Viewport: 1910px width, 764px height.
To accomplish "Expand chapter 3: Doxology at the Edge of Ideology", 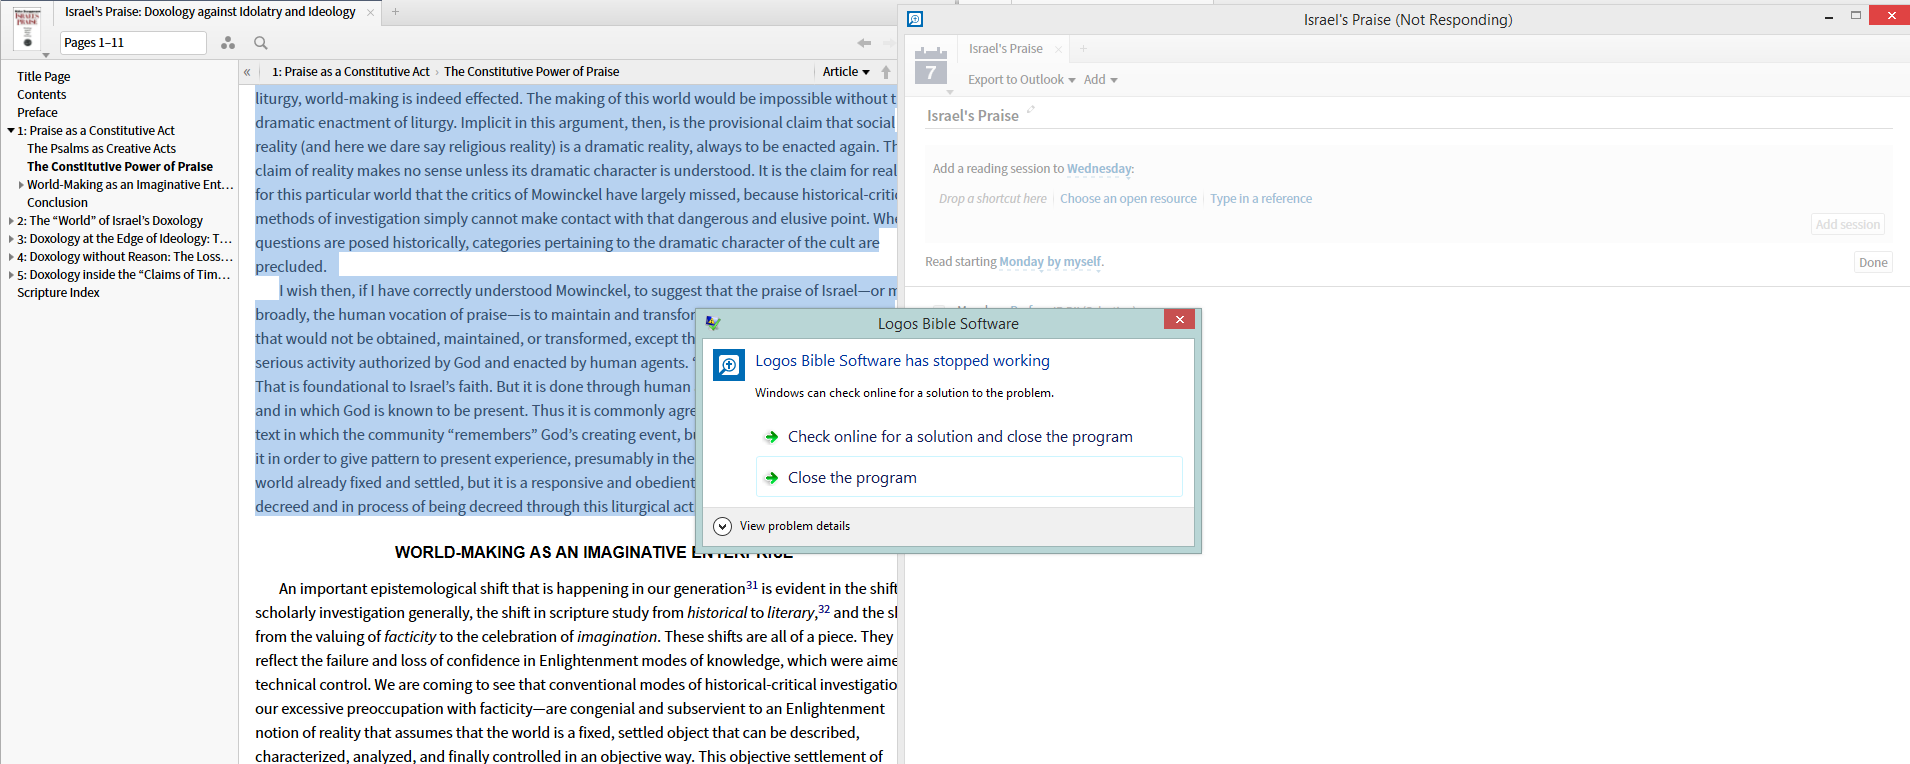I will [x=11, y=239].
